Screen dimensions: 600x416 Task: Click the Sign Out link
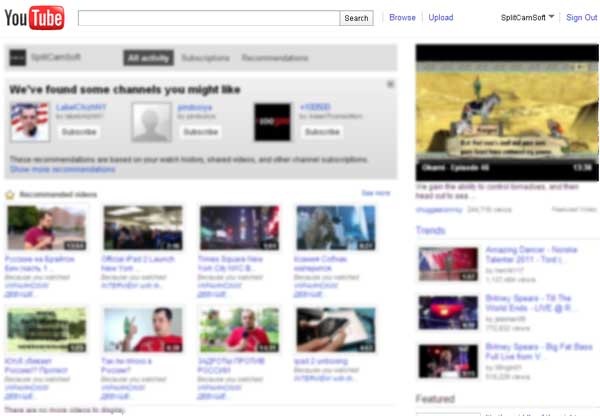pyautogui.click(x=581, y=18)
